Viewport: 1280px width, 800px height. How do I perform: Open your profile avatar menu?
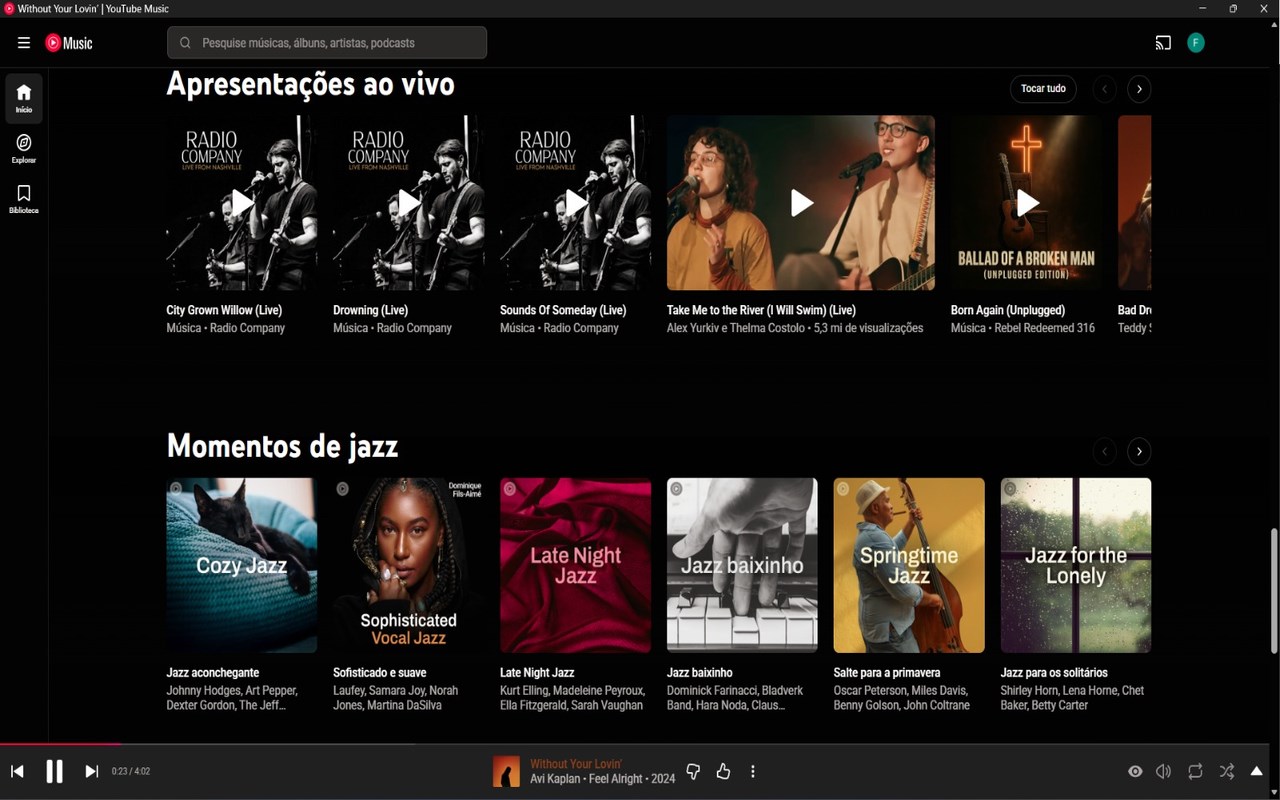click(x=1196, y=42)
